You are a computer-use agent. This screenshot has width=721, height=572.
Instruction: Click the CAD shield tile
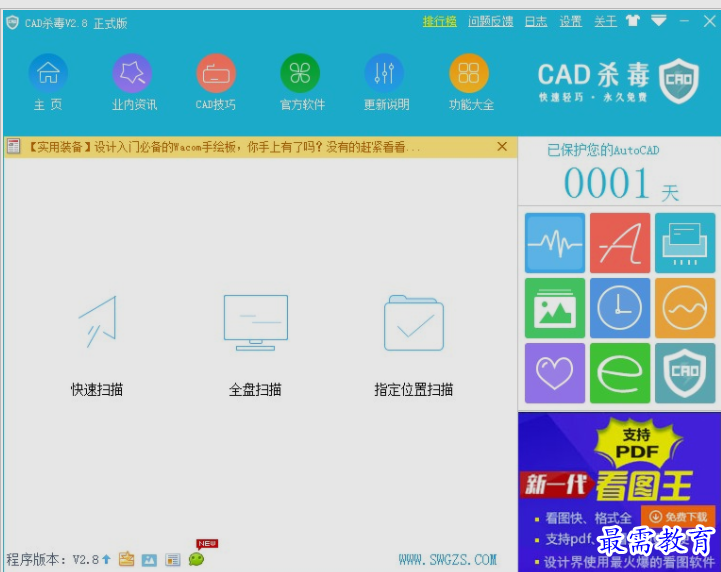point(685,373)
